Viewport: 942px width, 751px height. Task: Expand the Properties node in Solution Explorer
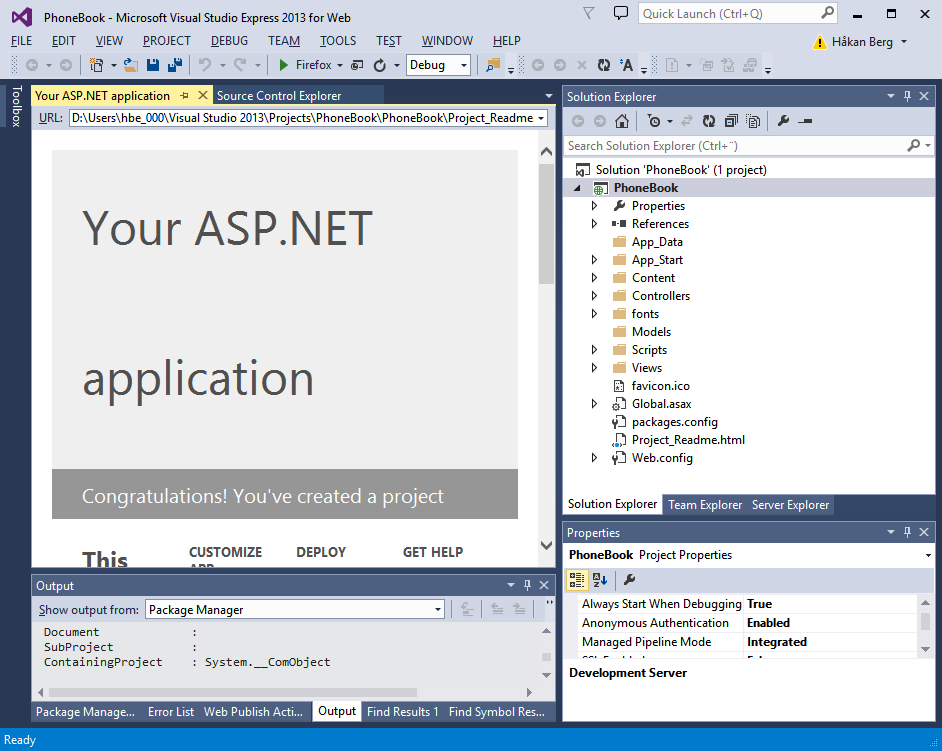click(594, 205)
